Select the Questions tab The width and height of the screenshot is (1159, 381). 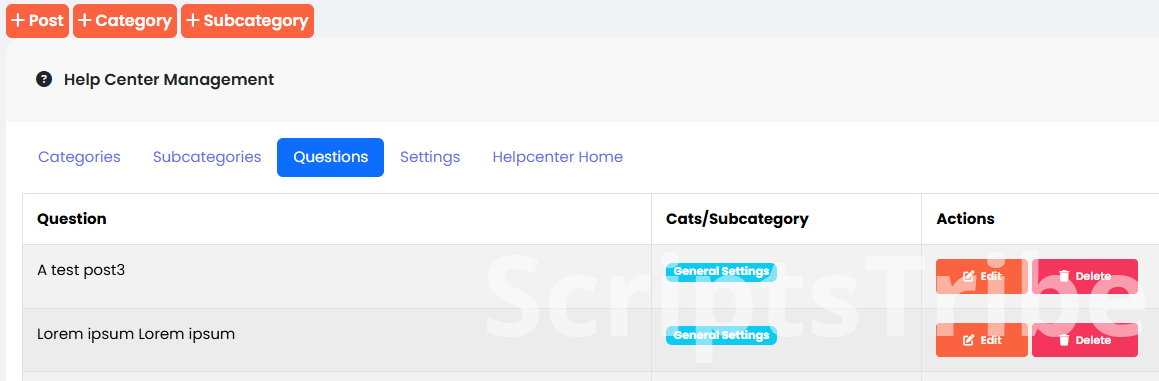coord(330,157)
